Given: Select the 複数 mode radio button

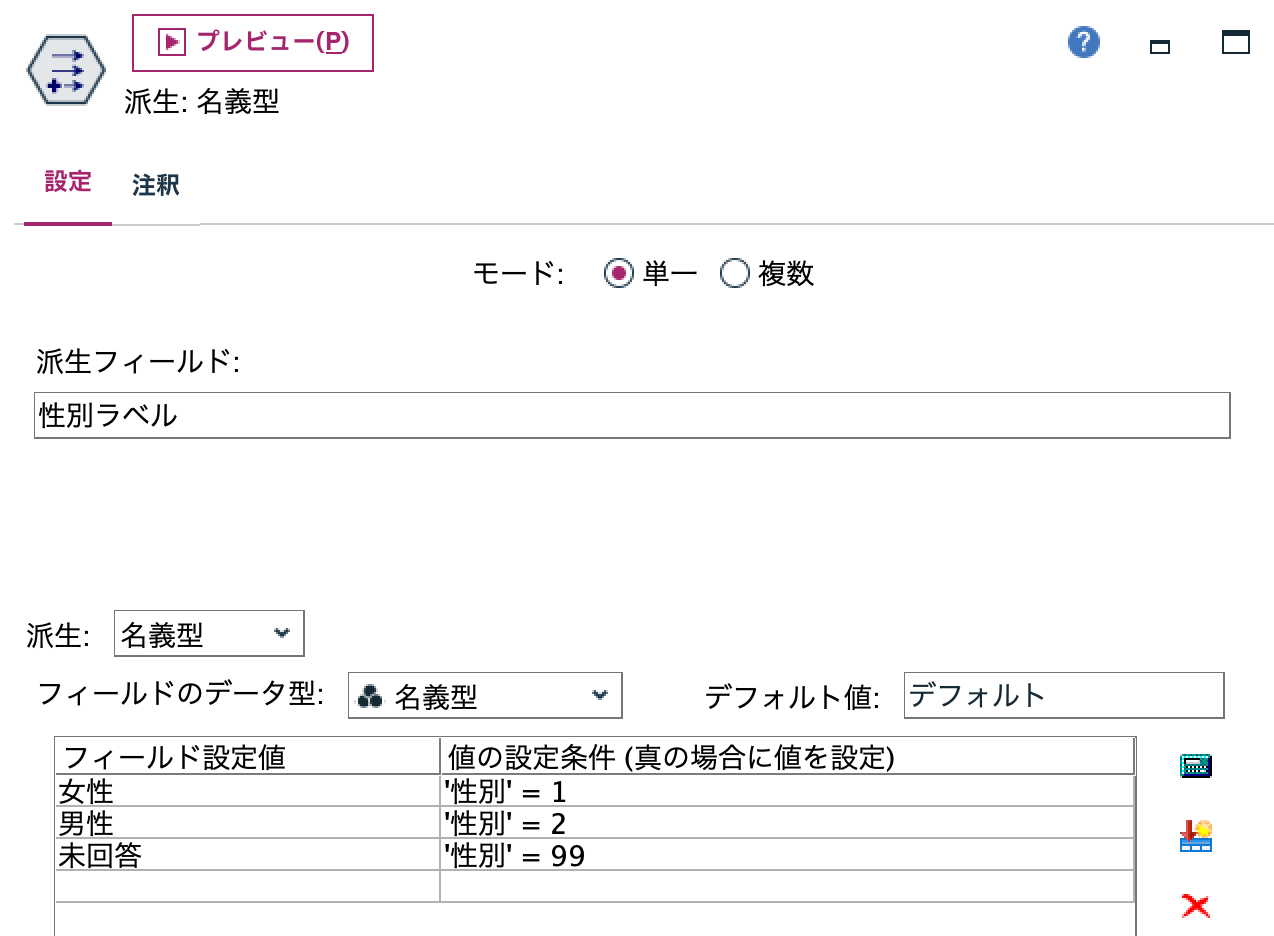Looking at the screenshot, I should click(735, 273).
